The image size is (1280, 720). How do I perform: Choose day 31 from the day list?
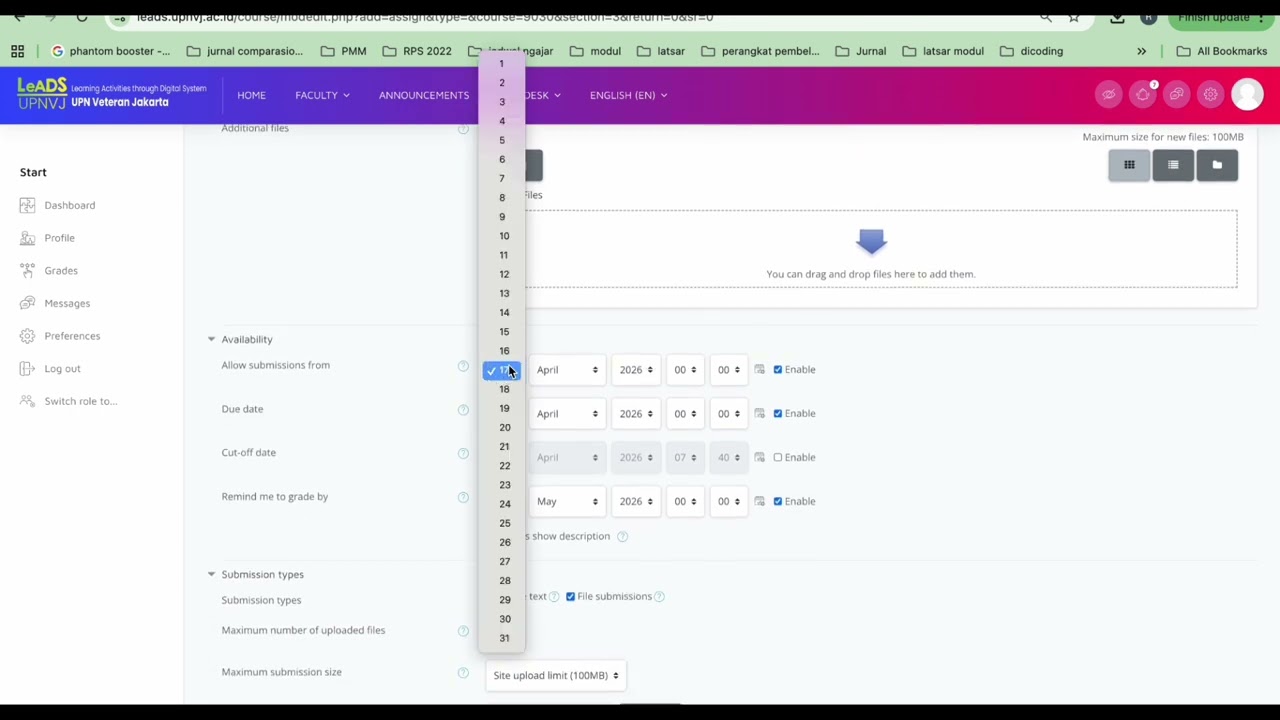point(502,639)
